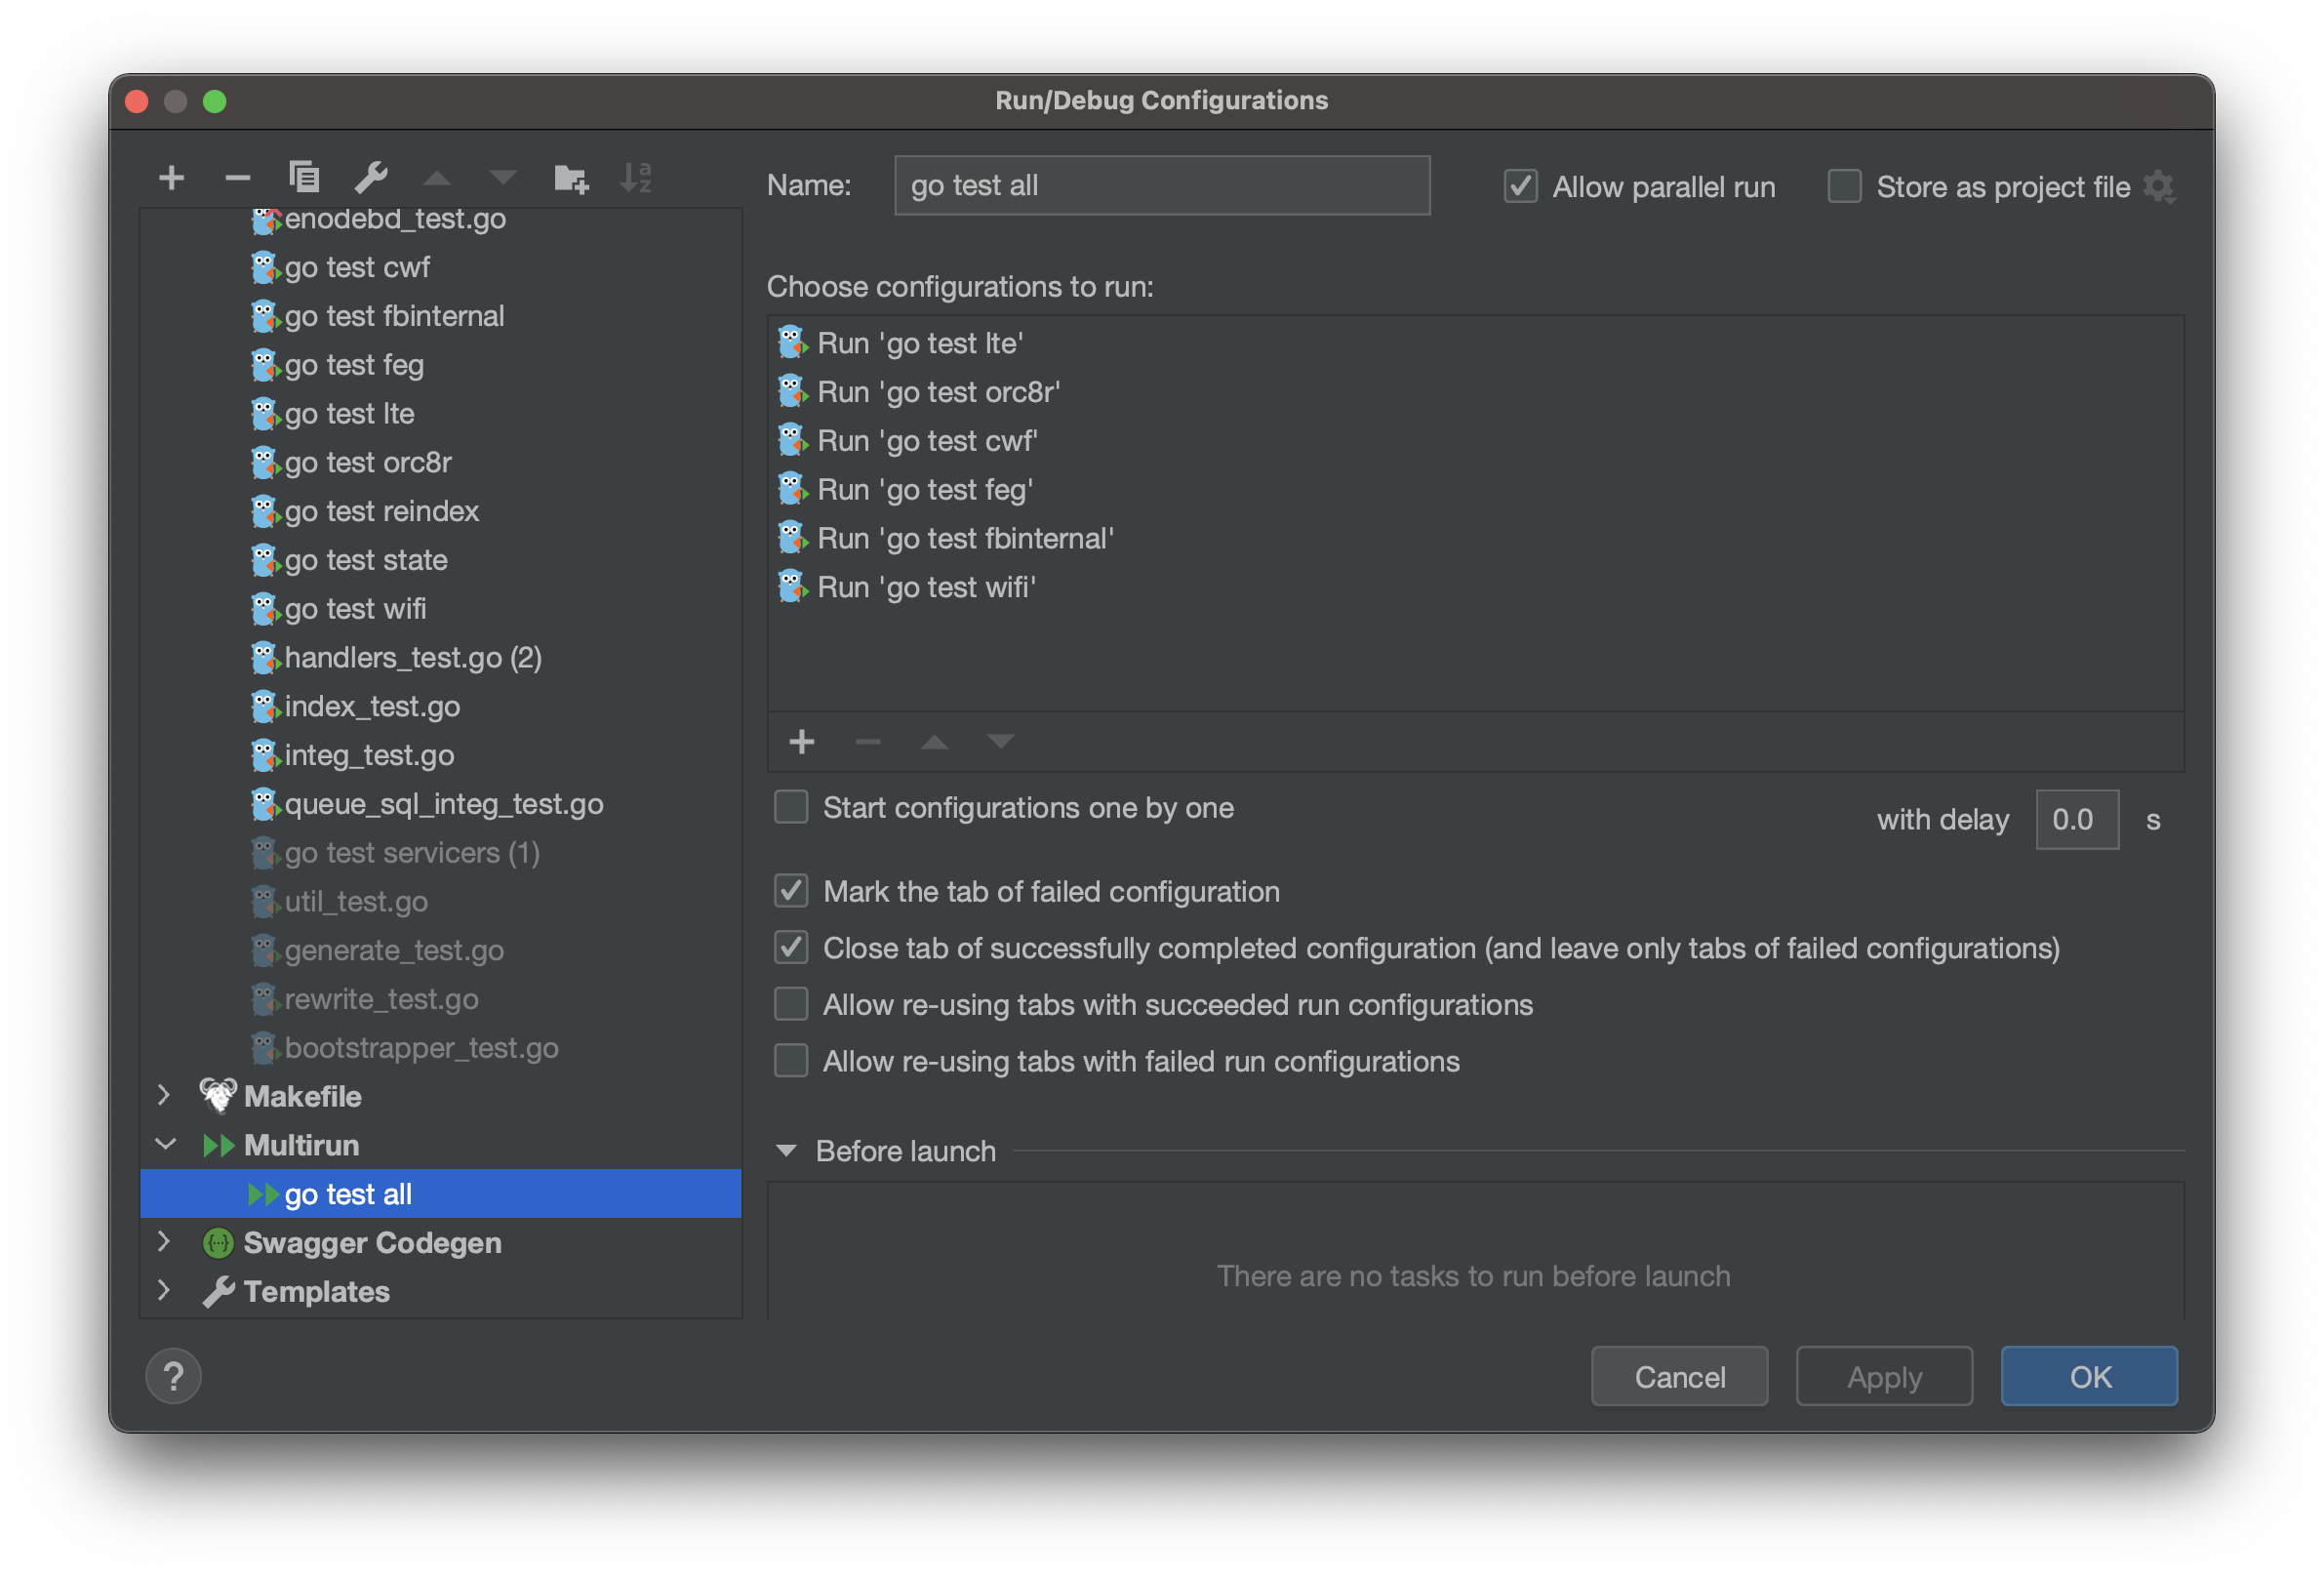2324x1577 pixels.
Task: Create new folder for configurations
Action: 571,177
